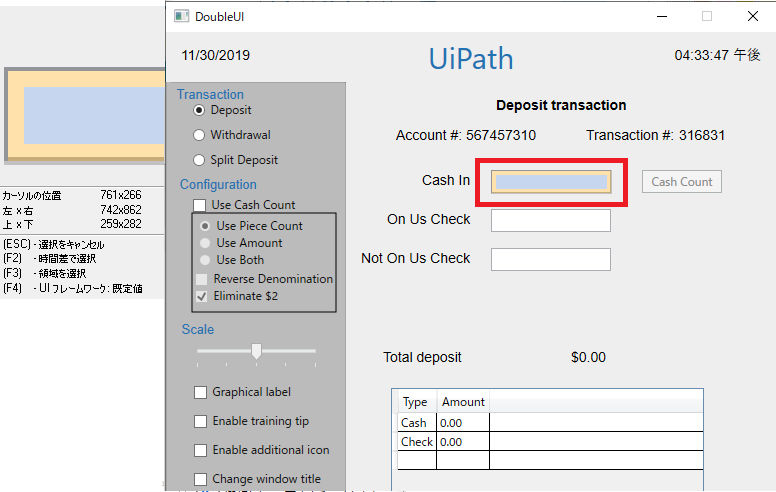Minimize the DoubleUI window
The height and width of the screenshot is (492, 776).
point(661,16)
